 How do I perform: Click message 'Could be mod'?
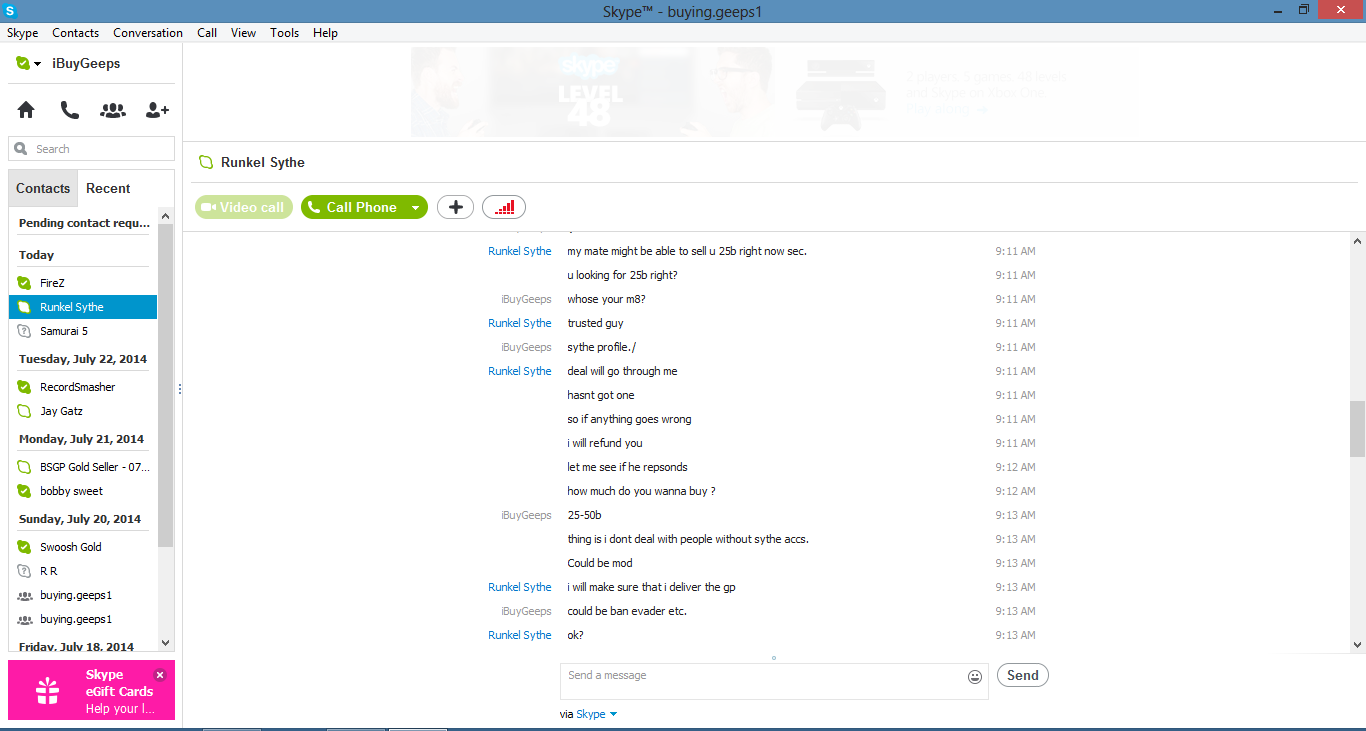click(x=600, y=563)
